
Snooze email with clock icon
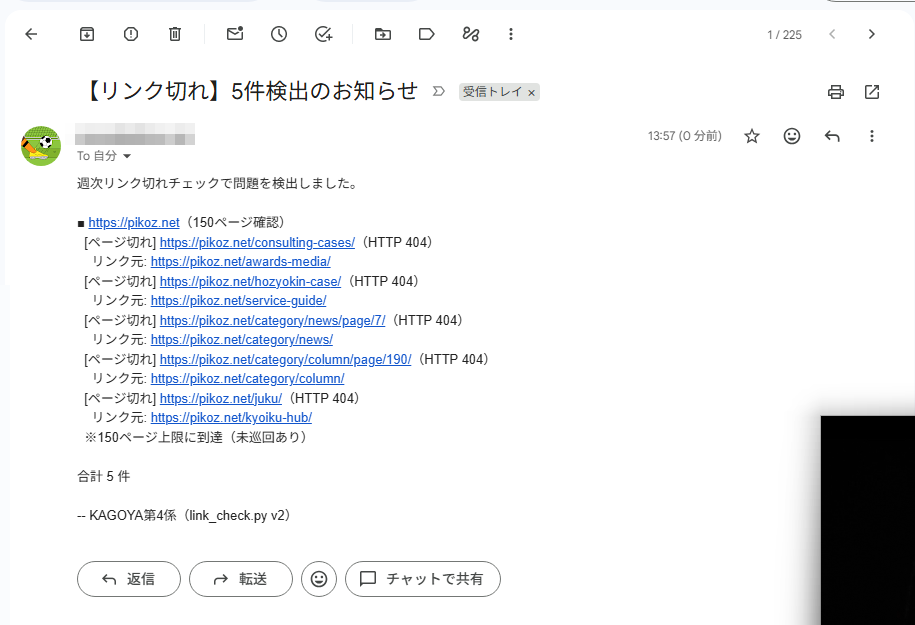click(279, 34)
